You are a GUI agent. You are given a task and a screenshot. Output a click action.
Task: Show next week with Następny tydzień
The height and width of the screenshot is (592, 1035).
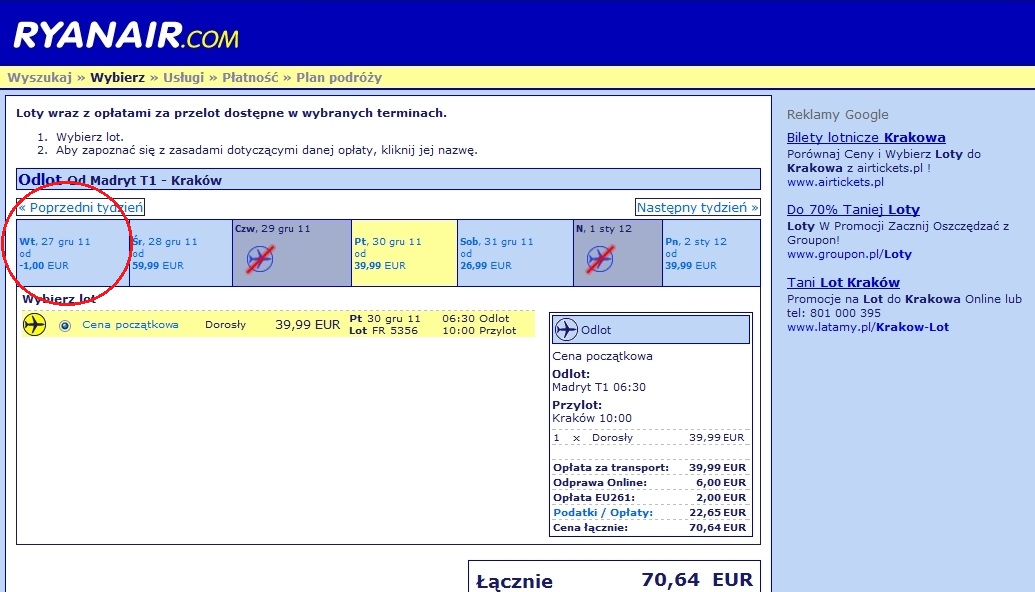[698, 207]
